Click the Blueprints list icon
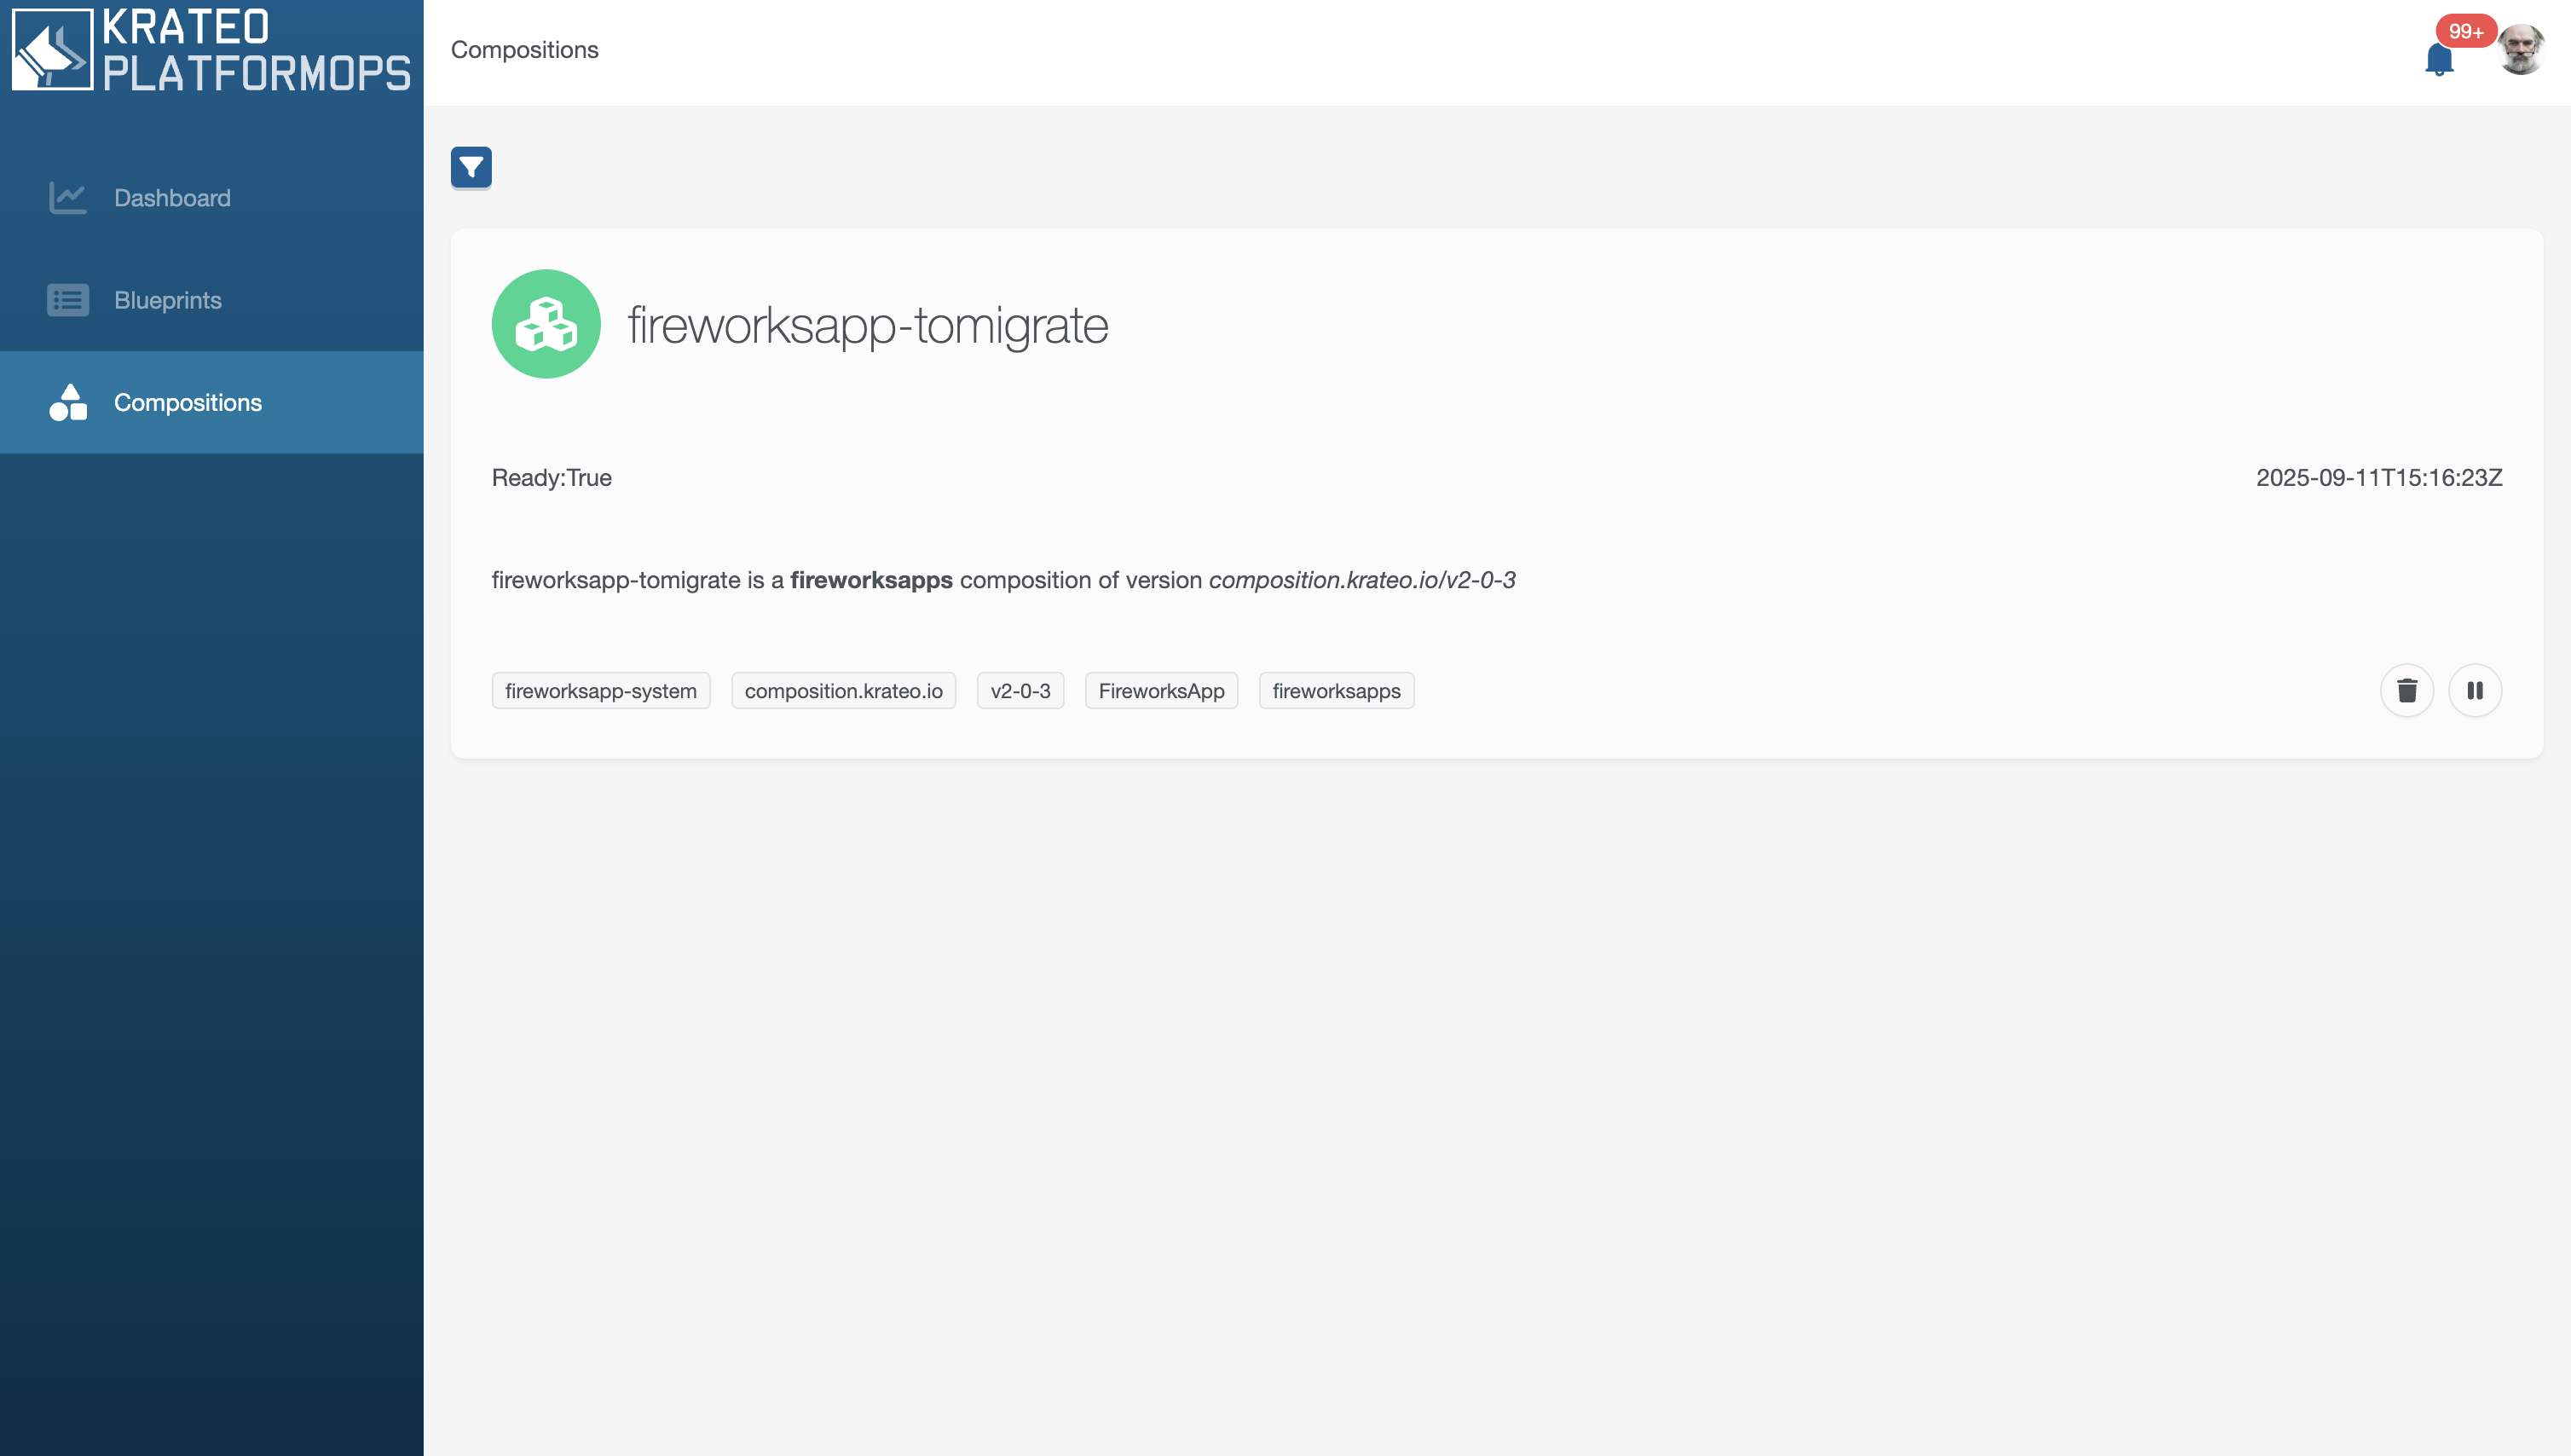Screen dimensions: 2571x1456 [x=68, y=300]
